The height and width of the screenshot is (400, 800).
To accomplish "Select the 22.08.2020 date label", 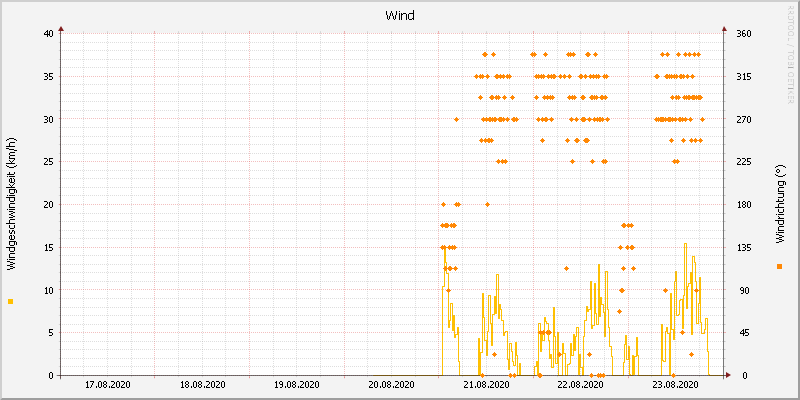I will [582, 385].
